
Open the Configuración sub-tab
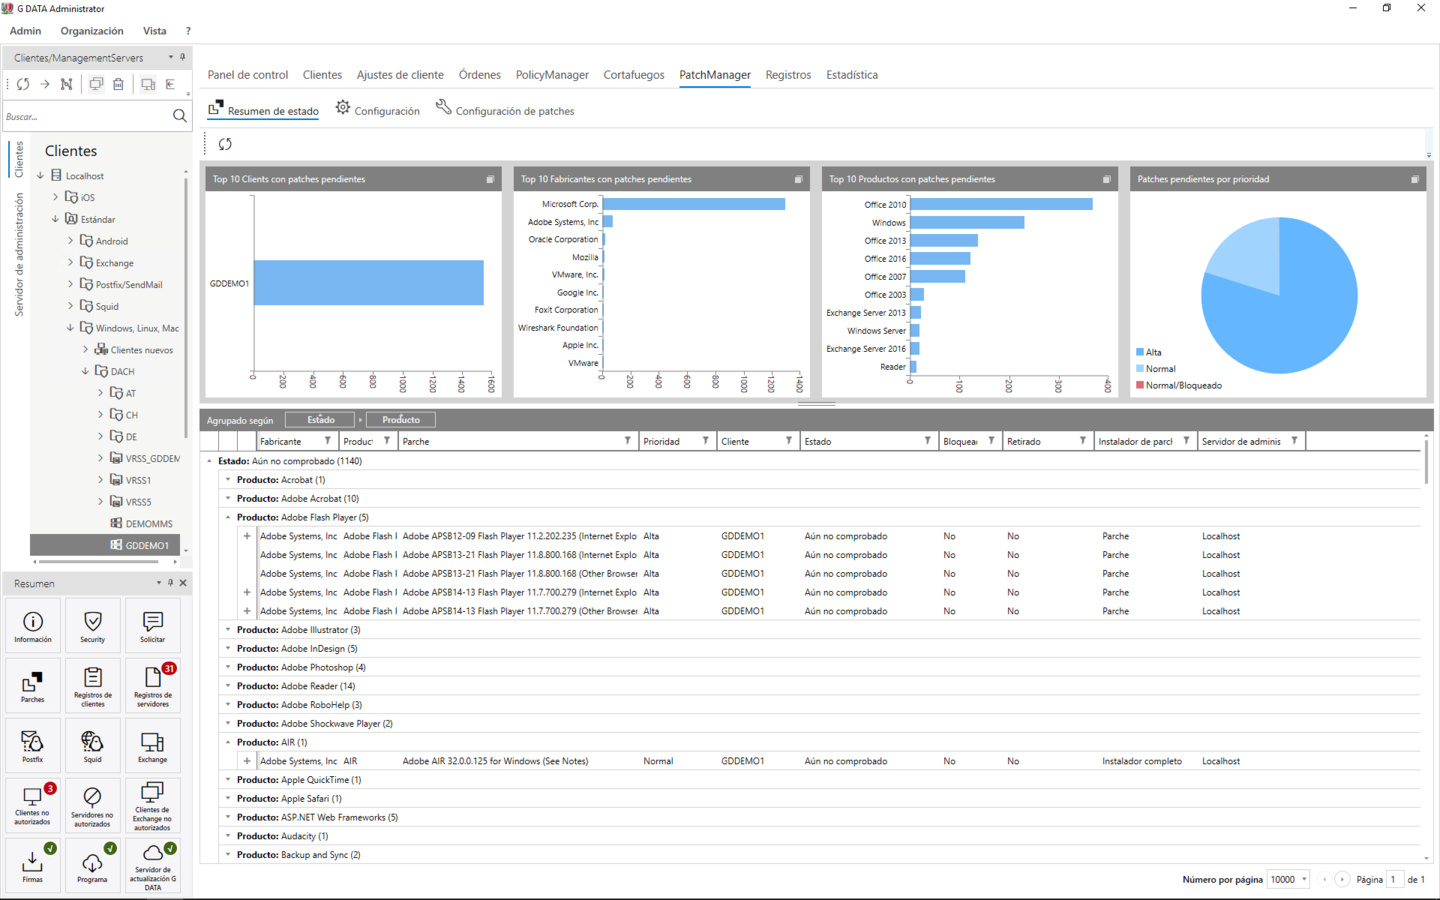tap(377, 110)
